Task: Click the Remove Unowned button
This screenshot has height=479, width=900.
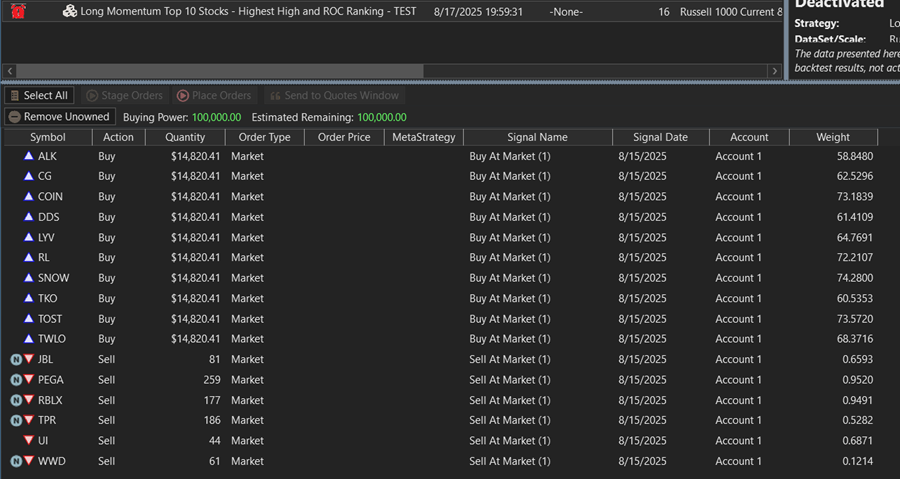Action: point(60,117)
